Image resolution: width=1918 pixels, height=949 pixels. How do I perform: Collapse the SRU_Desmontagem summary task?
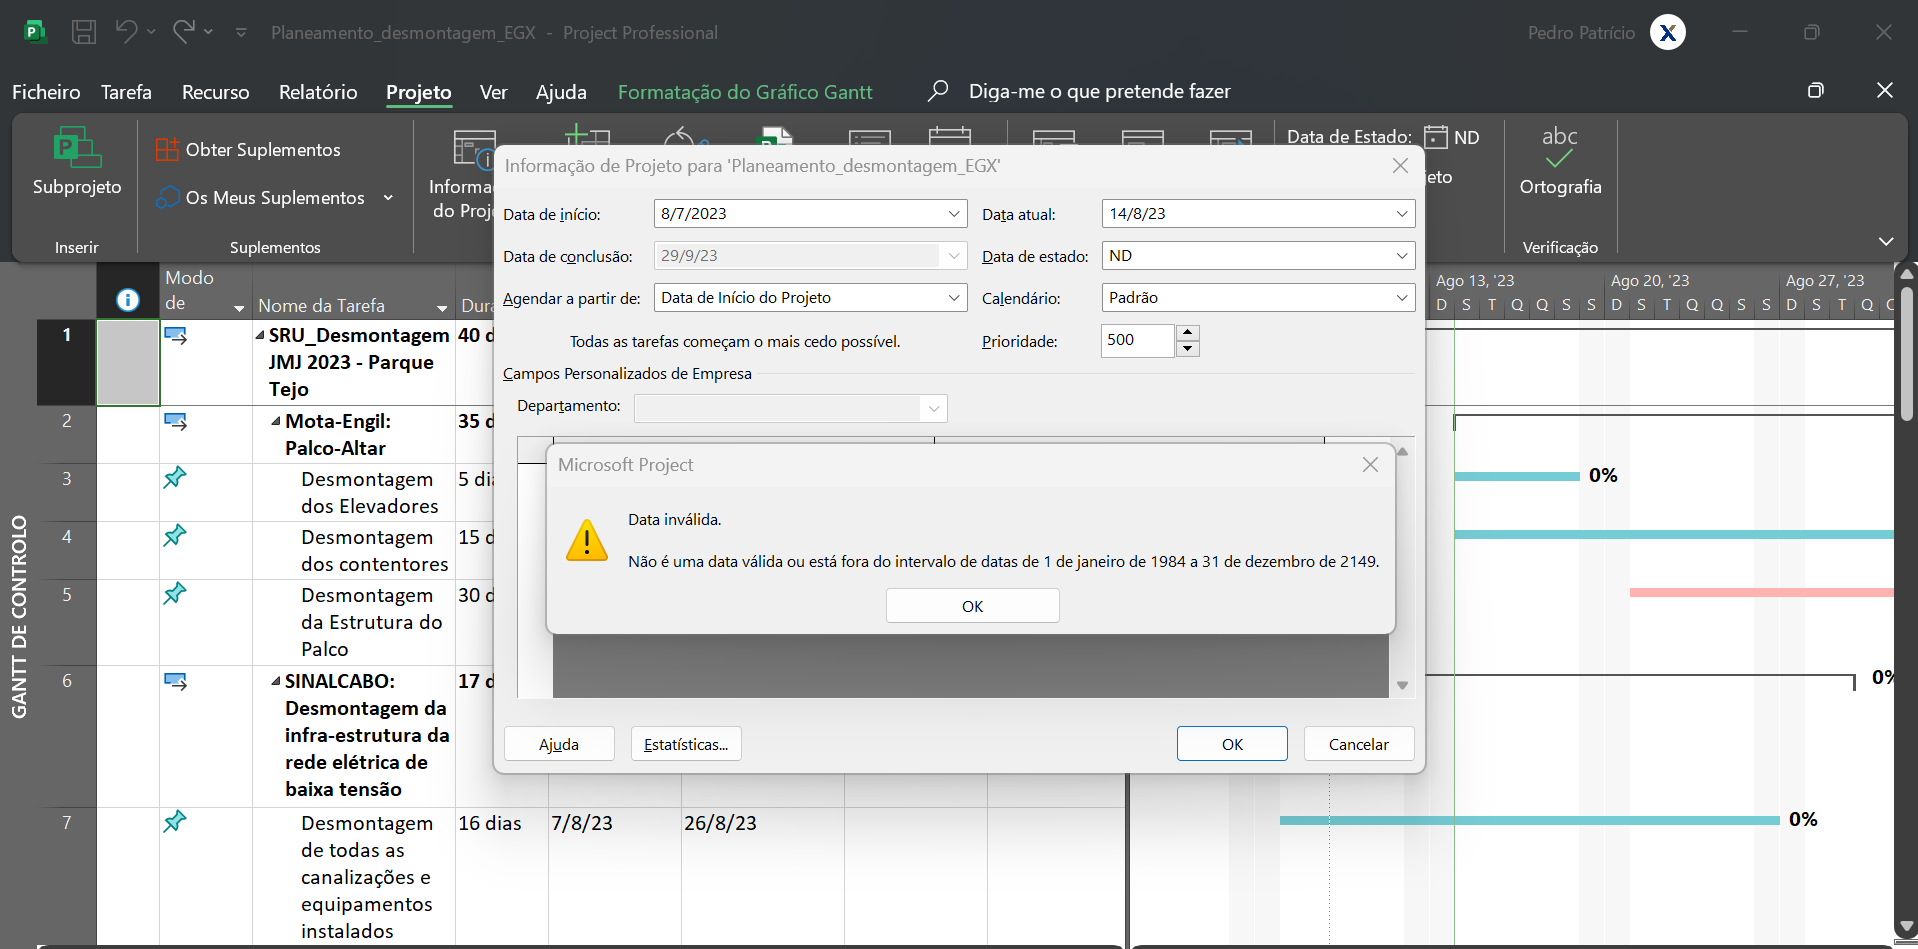pyautogui.click(x=260, y=335)
